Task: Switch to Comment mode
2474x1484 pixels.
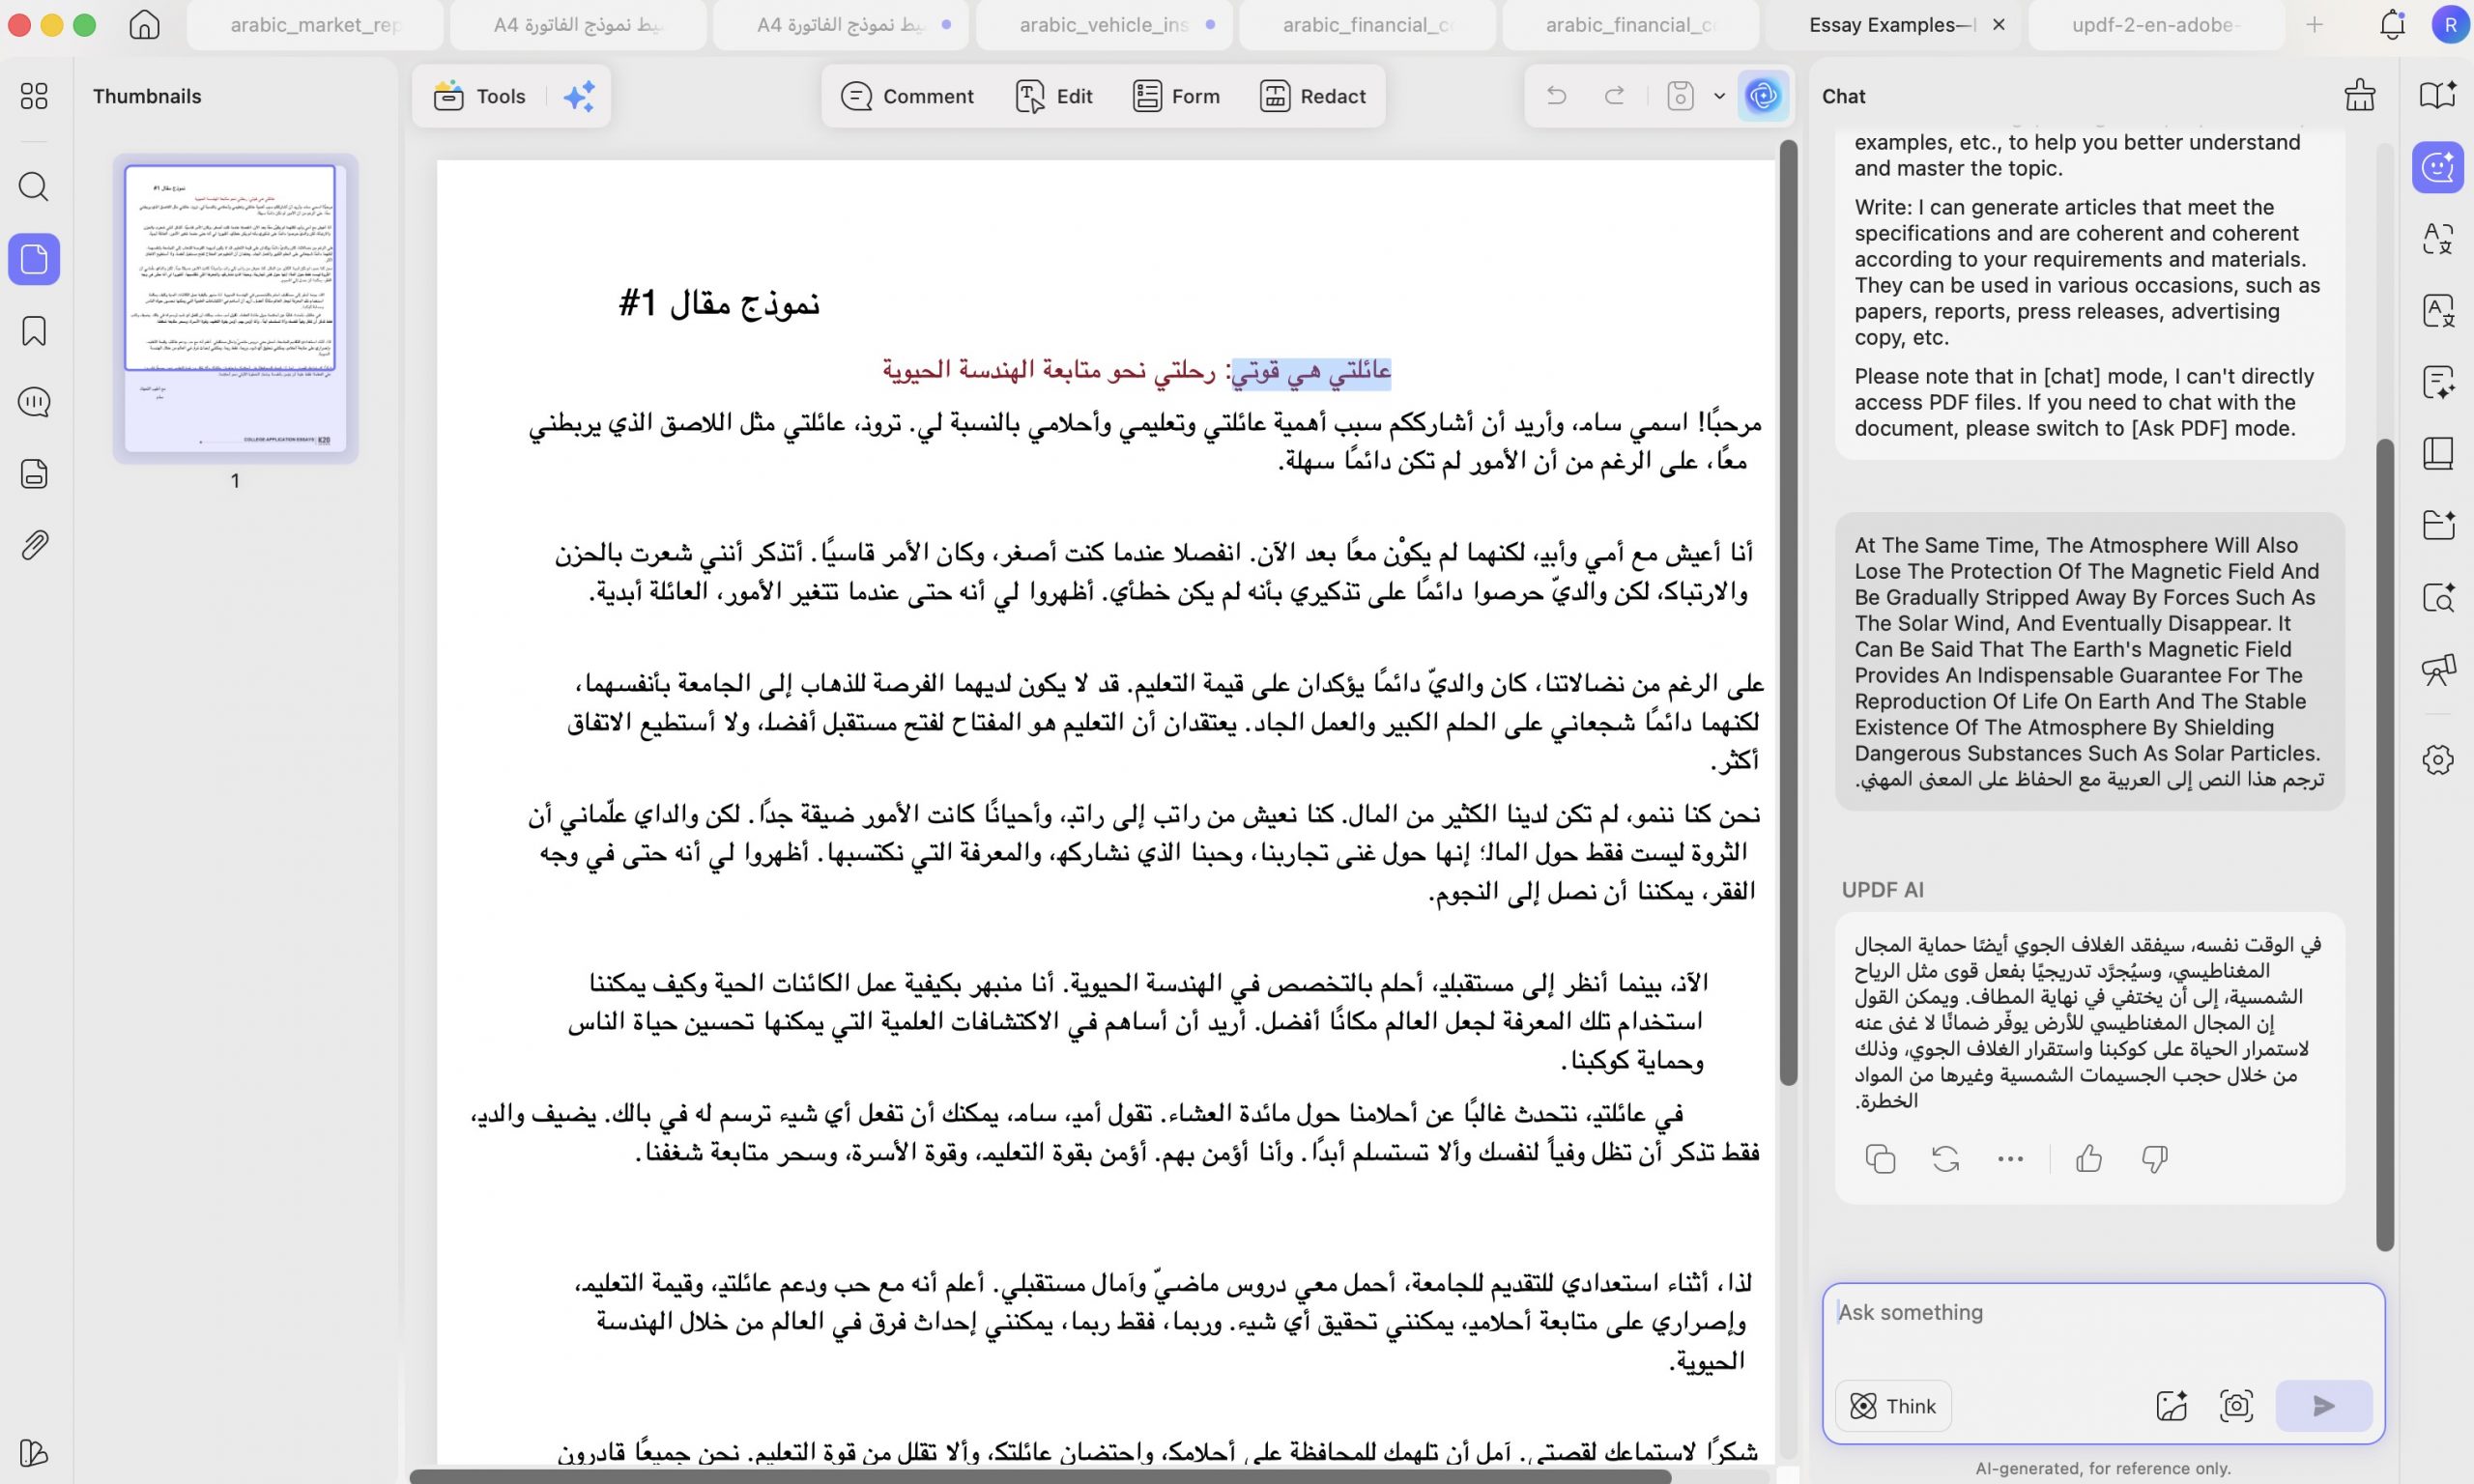Action: (907, 96)
